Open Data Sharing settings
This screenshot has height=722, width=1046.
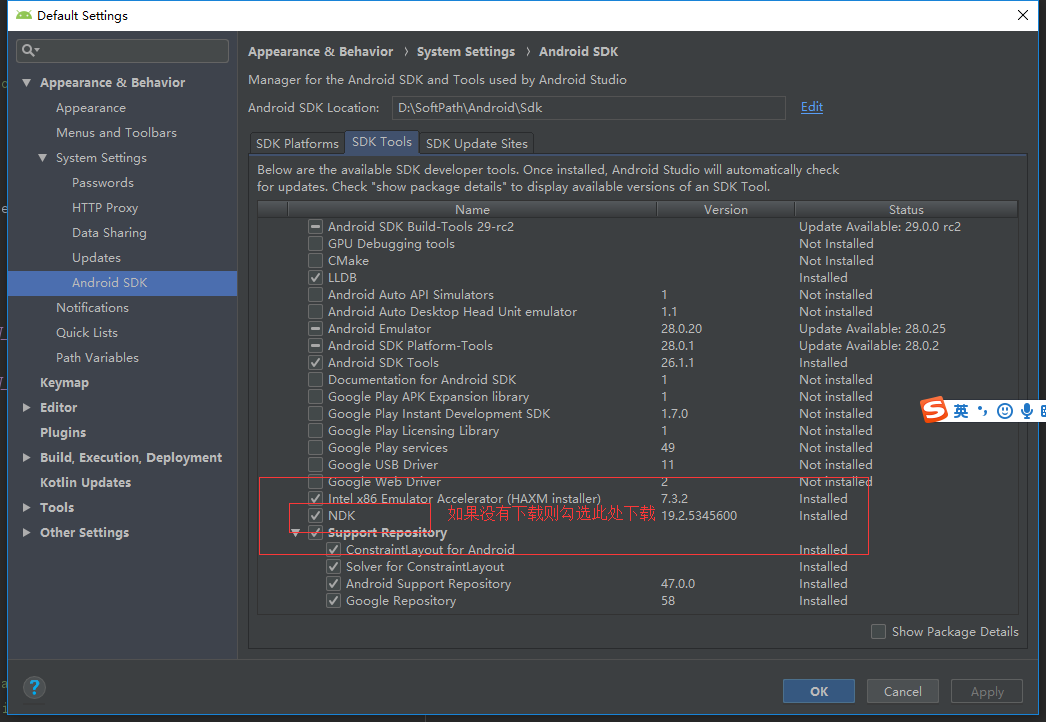[109, 233]
